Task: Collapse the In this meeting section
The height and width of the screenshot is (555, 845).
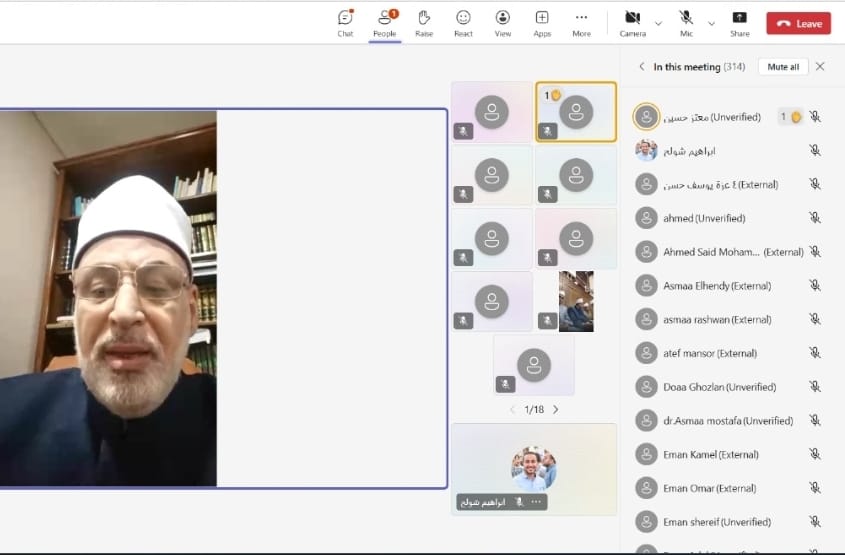Action: tap(642, 67)
